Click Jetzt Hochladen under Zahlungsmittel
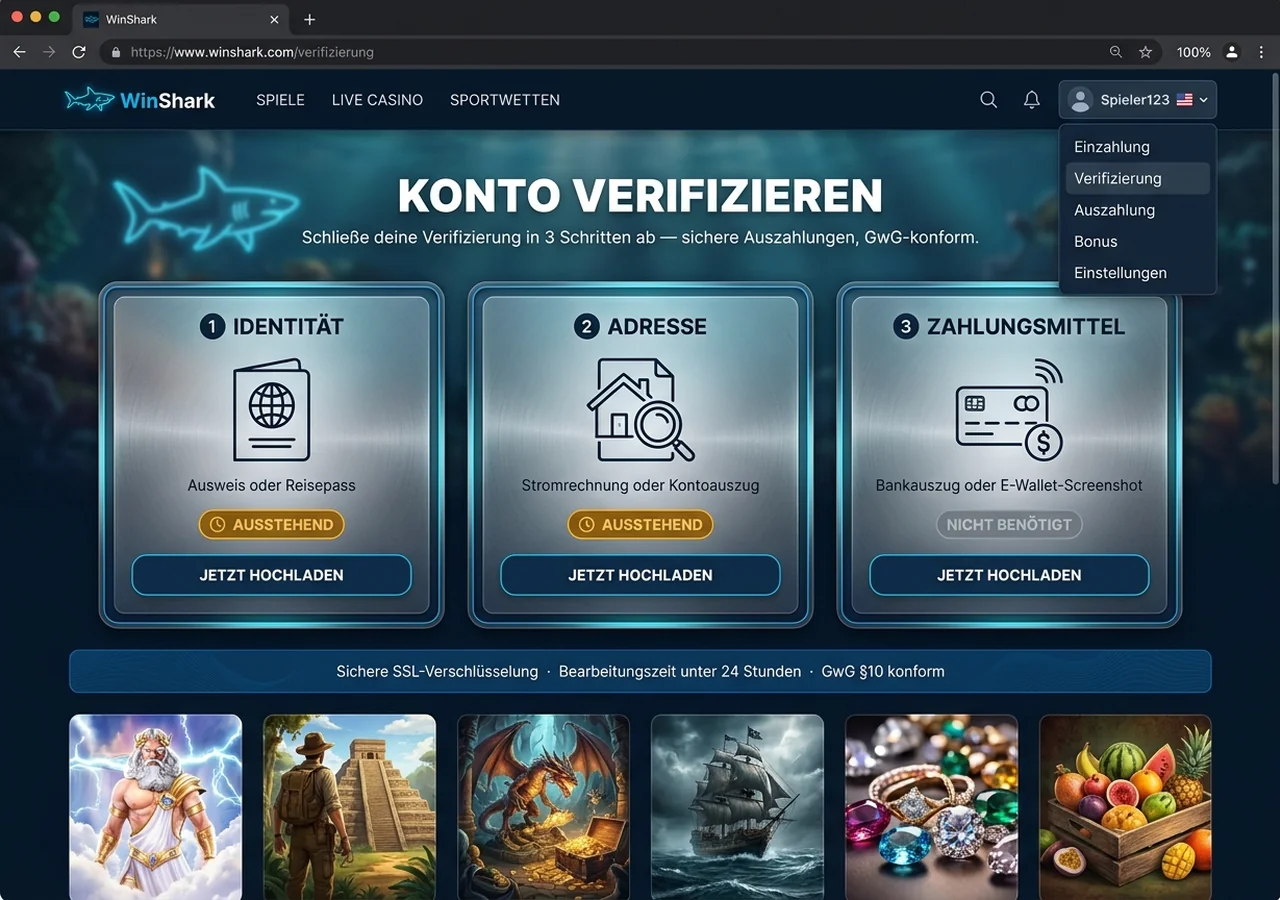The image size is (1280, 900). [x=1009, y=575]
